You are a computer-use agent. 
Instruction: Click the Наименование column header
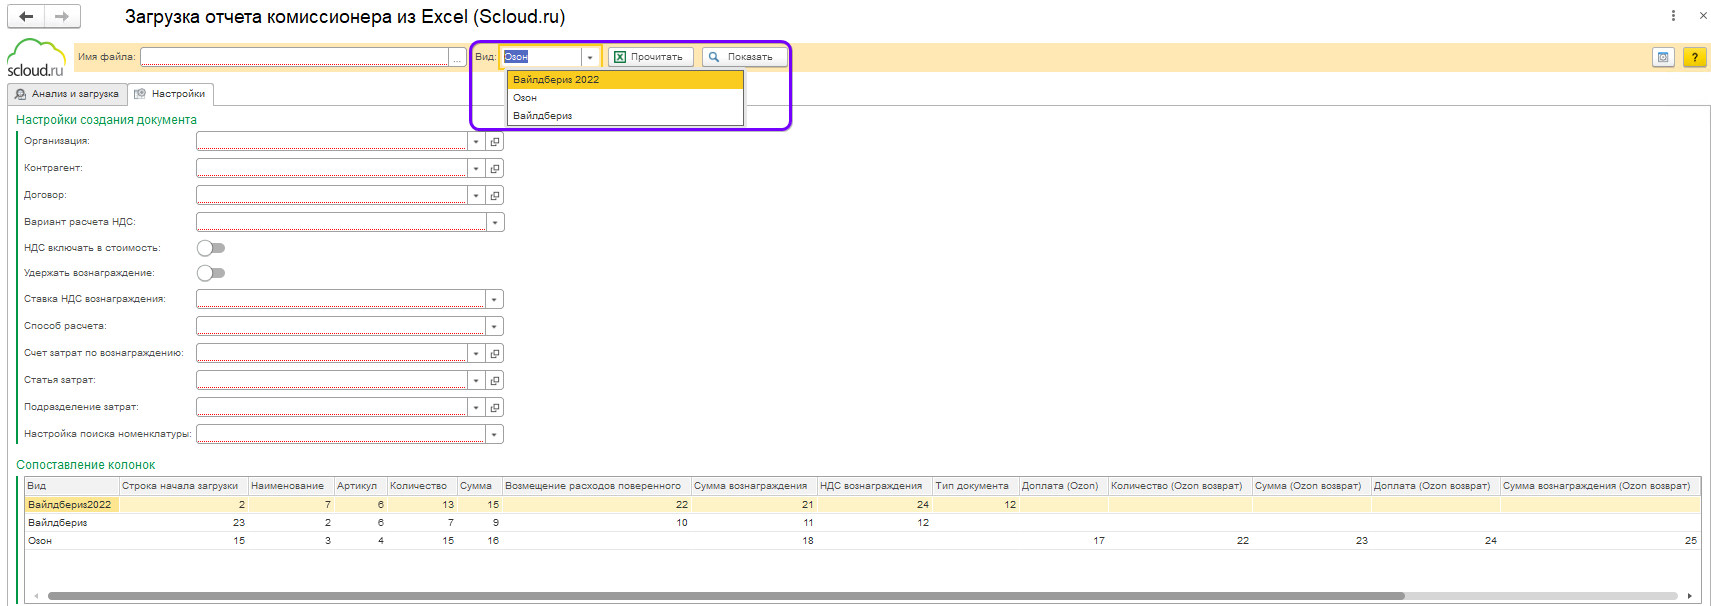tap(291, 486)
